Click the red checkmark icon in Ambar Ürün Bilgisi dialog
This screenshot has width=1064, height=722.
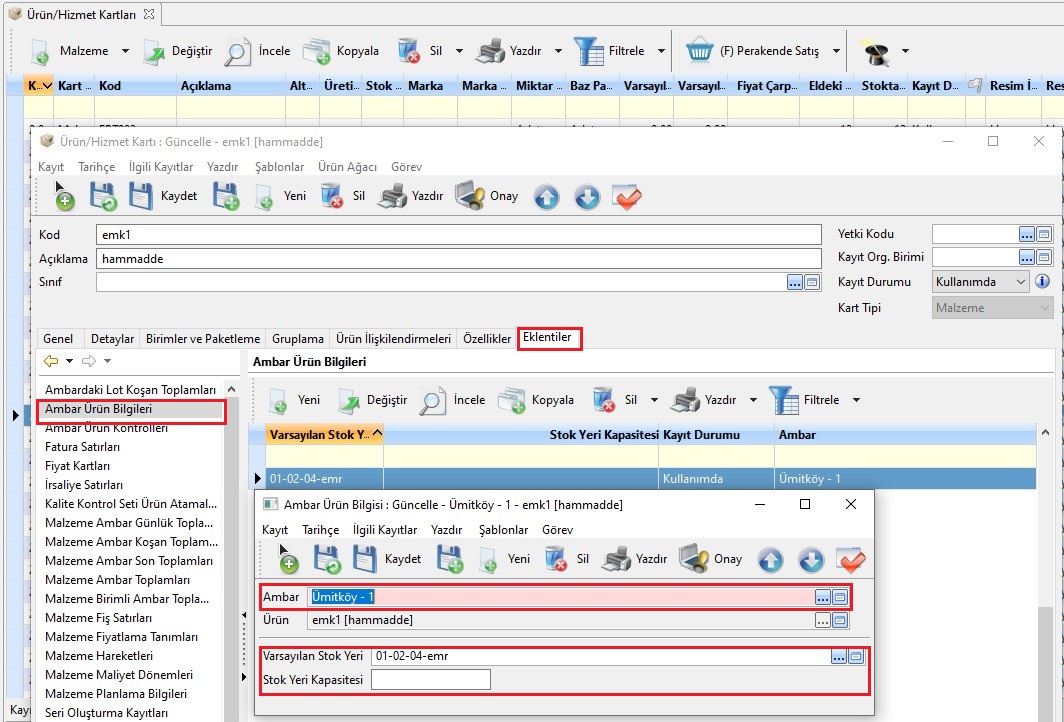click(x=850, y=560)
